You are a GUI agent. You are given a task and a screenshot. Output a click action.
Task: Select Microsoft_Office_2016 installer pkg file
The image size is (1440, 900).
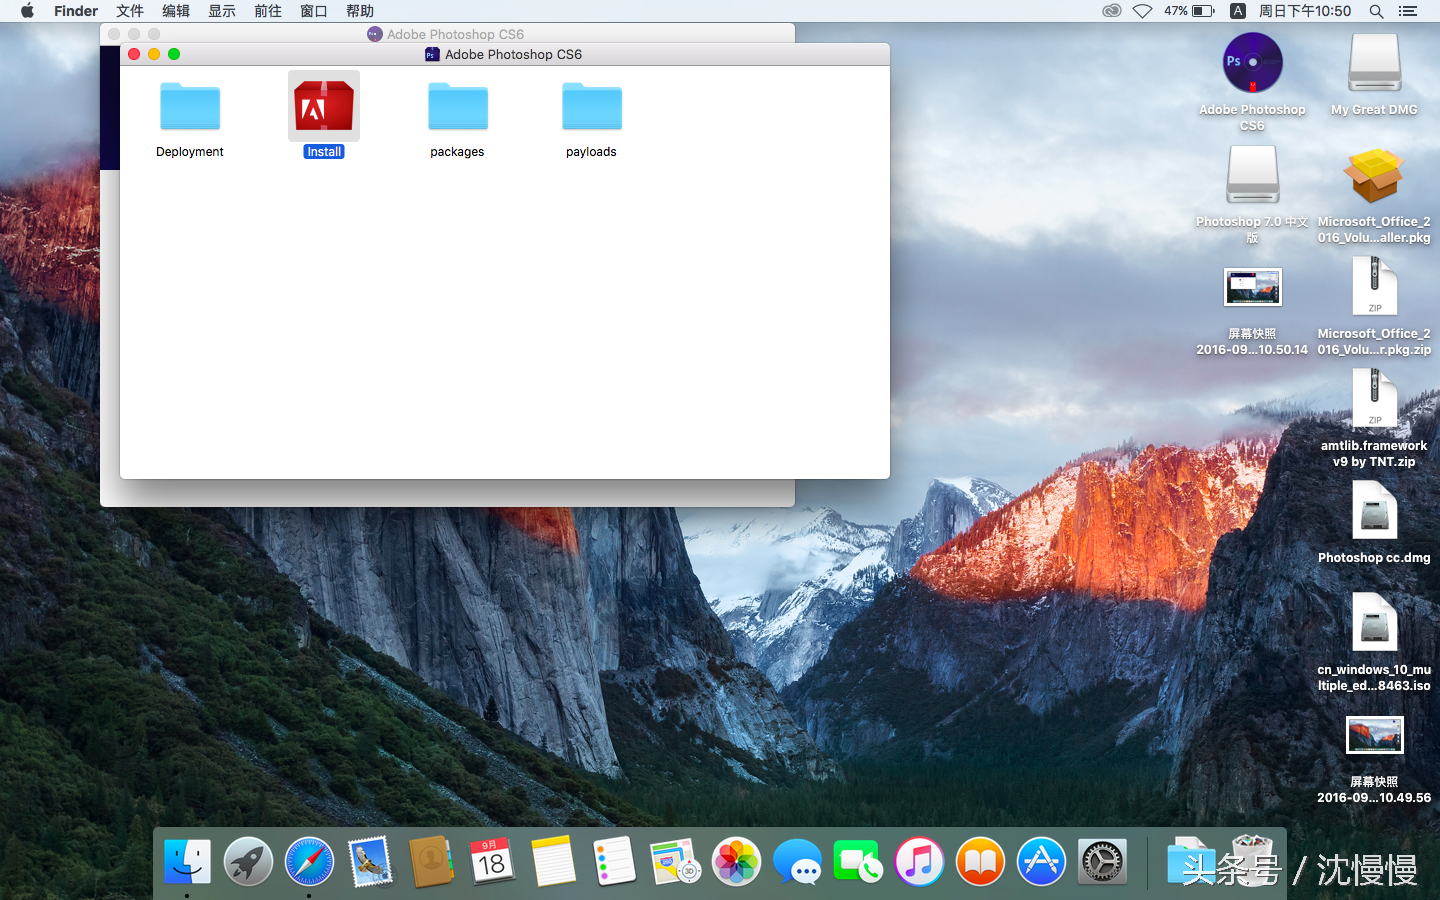pyautogui.click(x=1374, y=176)
